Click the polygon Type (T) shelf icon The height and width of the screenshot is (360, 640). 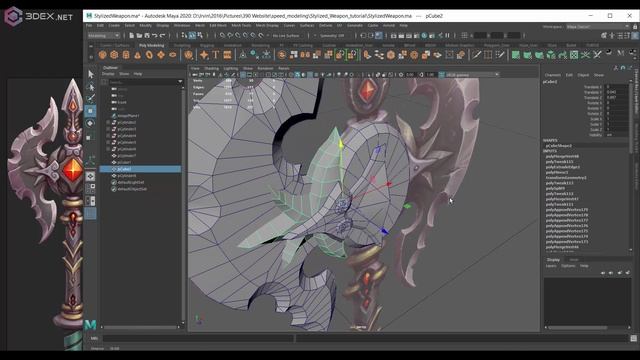click(216, 55)
